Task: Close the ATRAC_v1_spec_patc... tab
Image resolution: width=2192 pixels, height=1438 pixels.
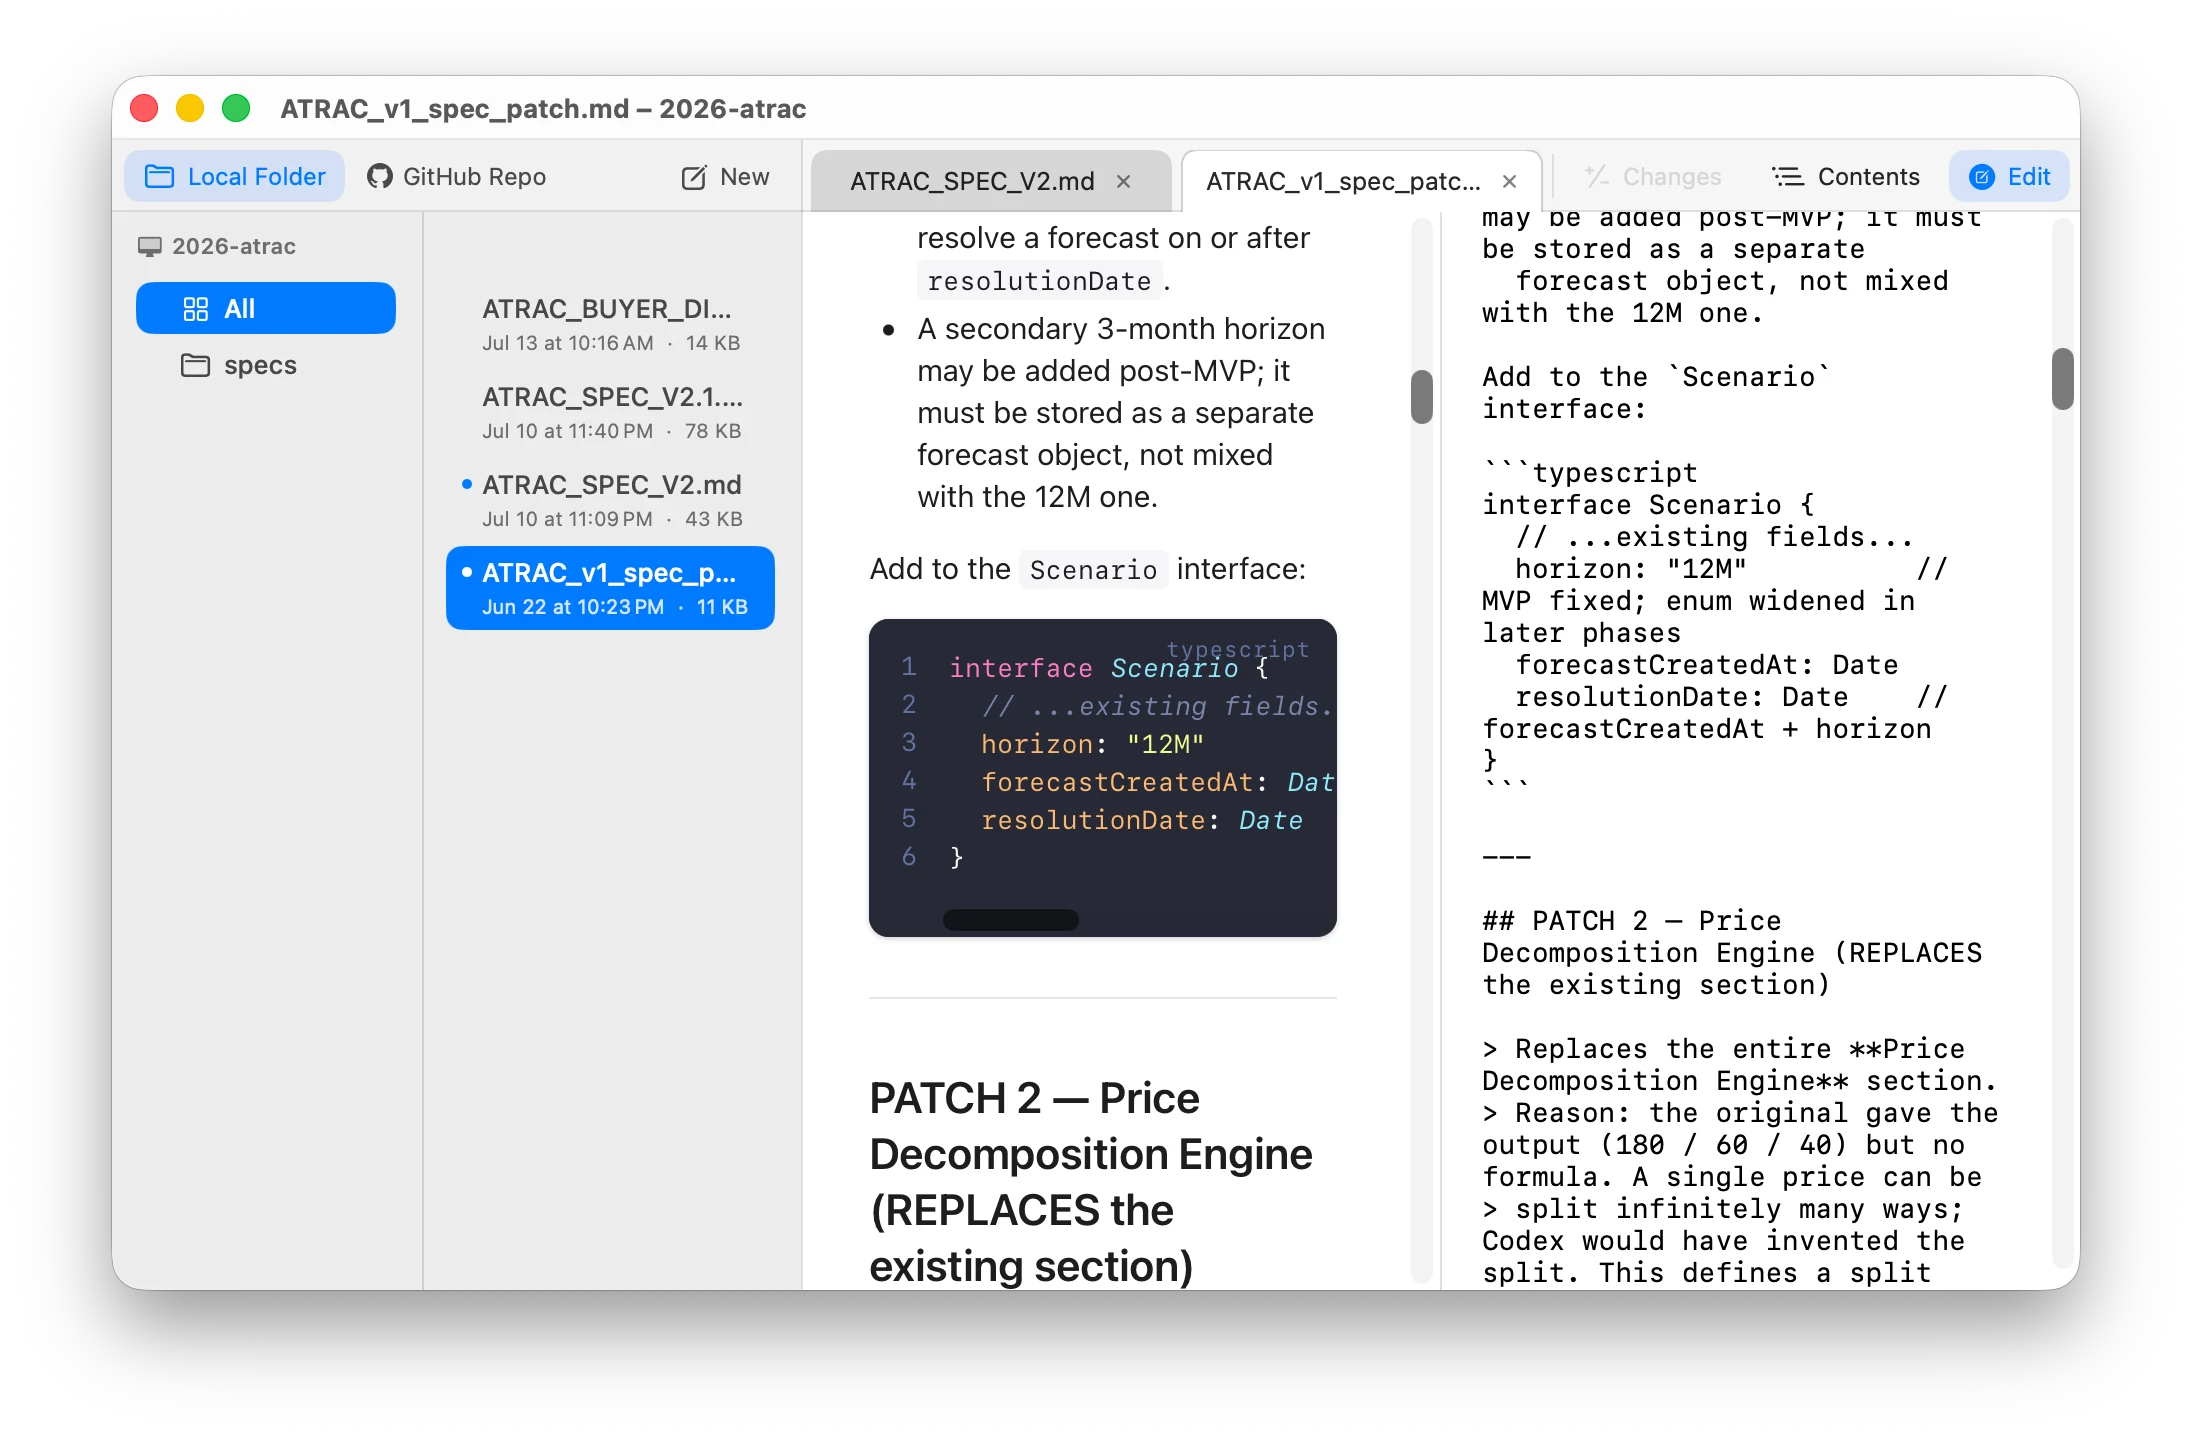Action: pos(1510,181)
